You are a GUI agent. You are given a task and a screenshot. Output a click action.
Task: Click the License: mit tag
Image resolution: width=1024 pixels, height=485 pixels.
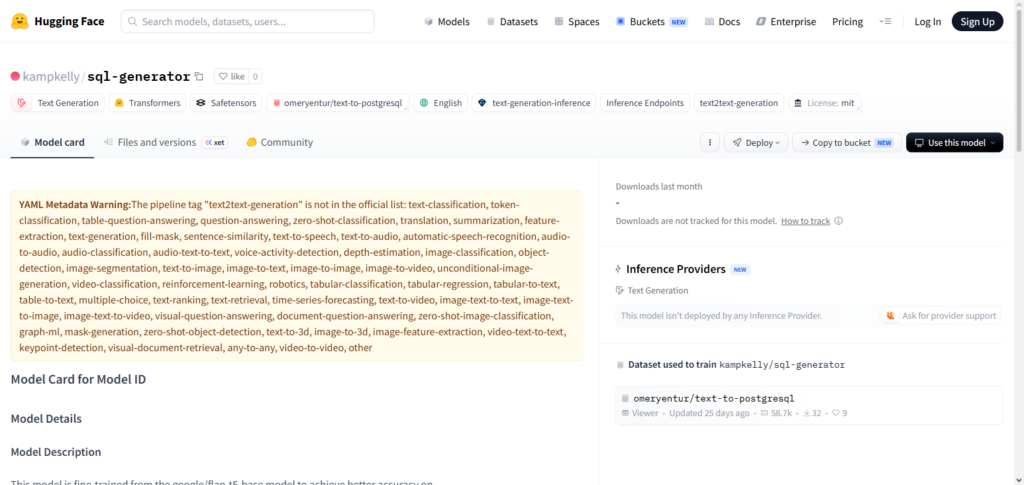click(x=825, y=103)
